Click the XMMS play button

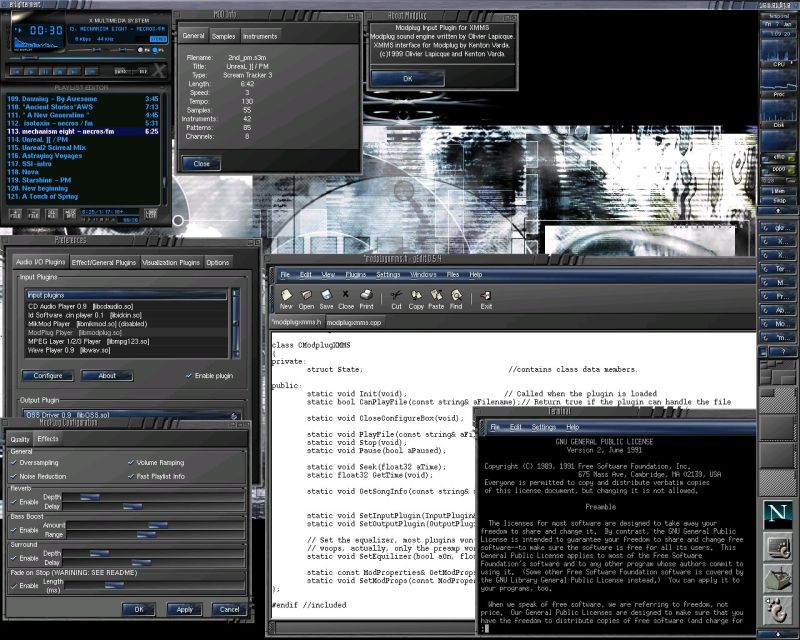point(30,71)
